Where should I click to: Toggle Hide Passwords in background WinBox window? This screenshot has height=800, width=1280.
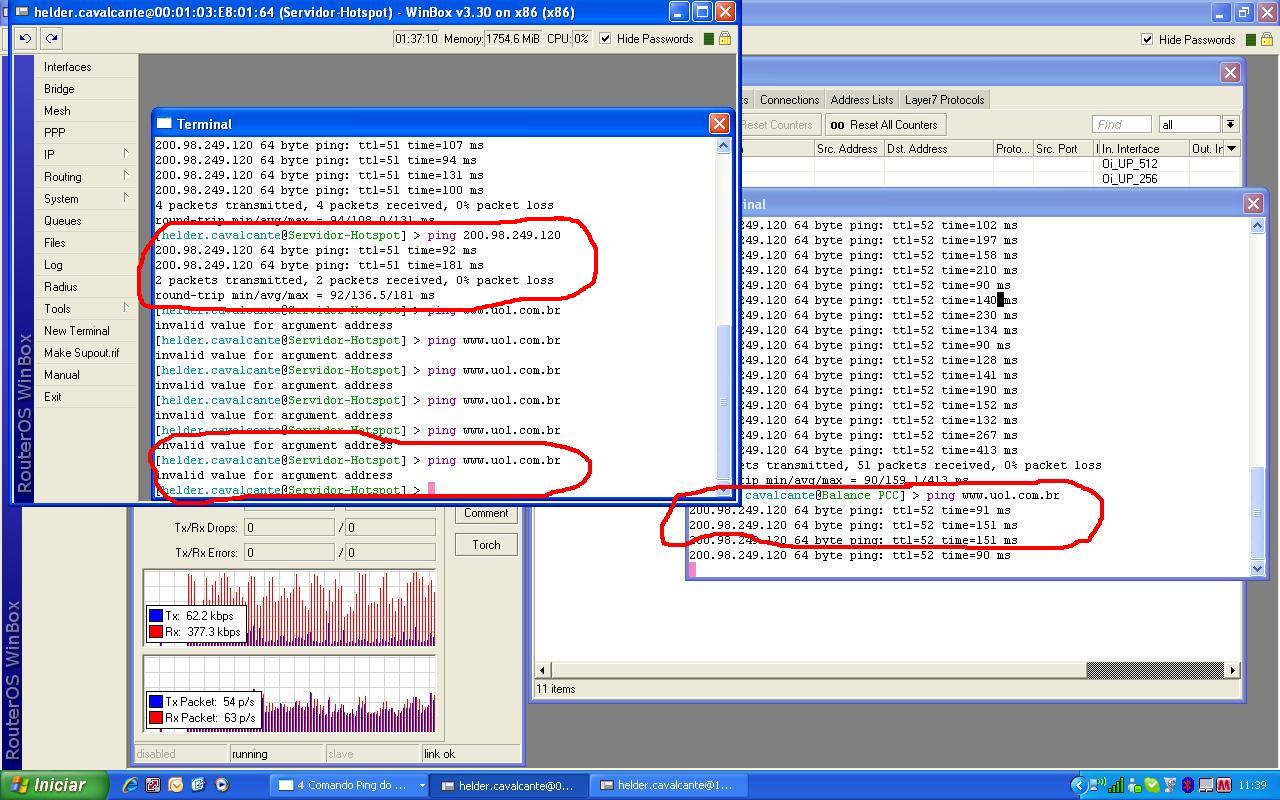[1147, 40]
